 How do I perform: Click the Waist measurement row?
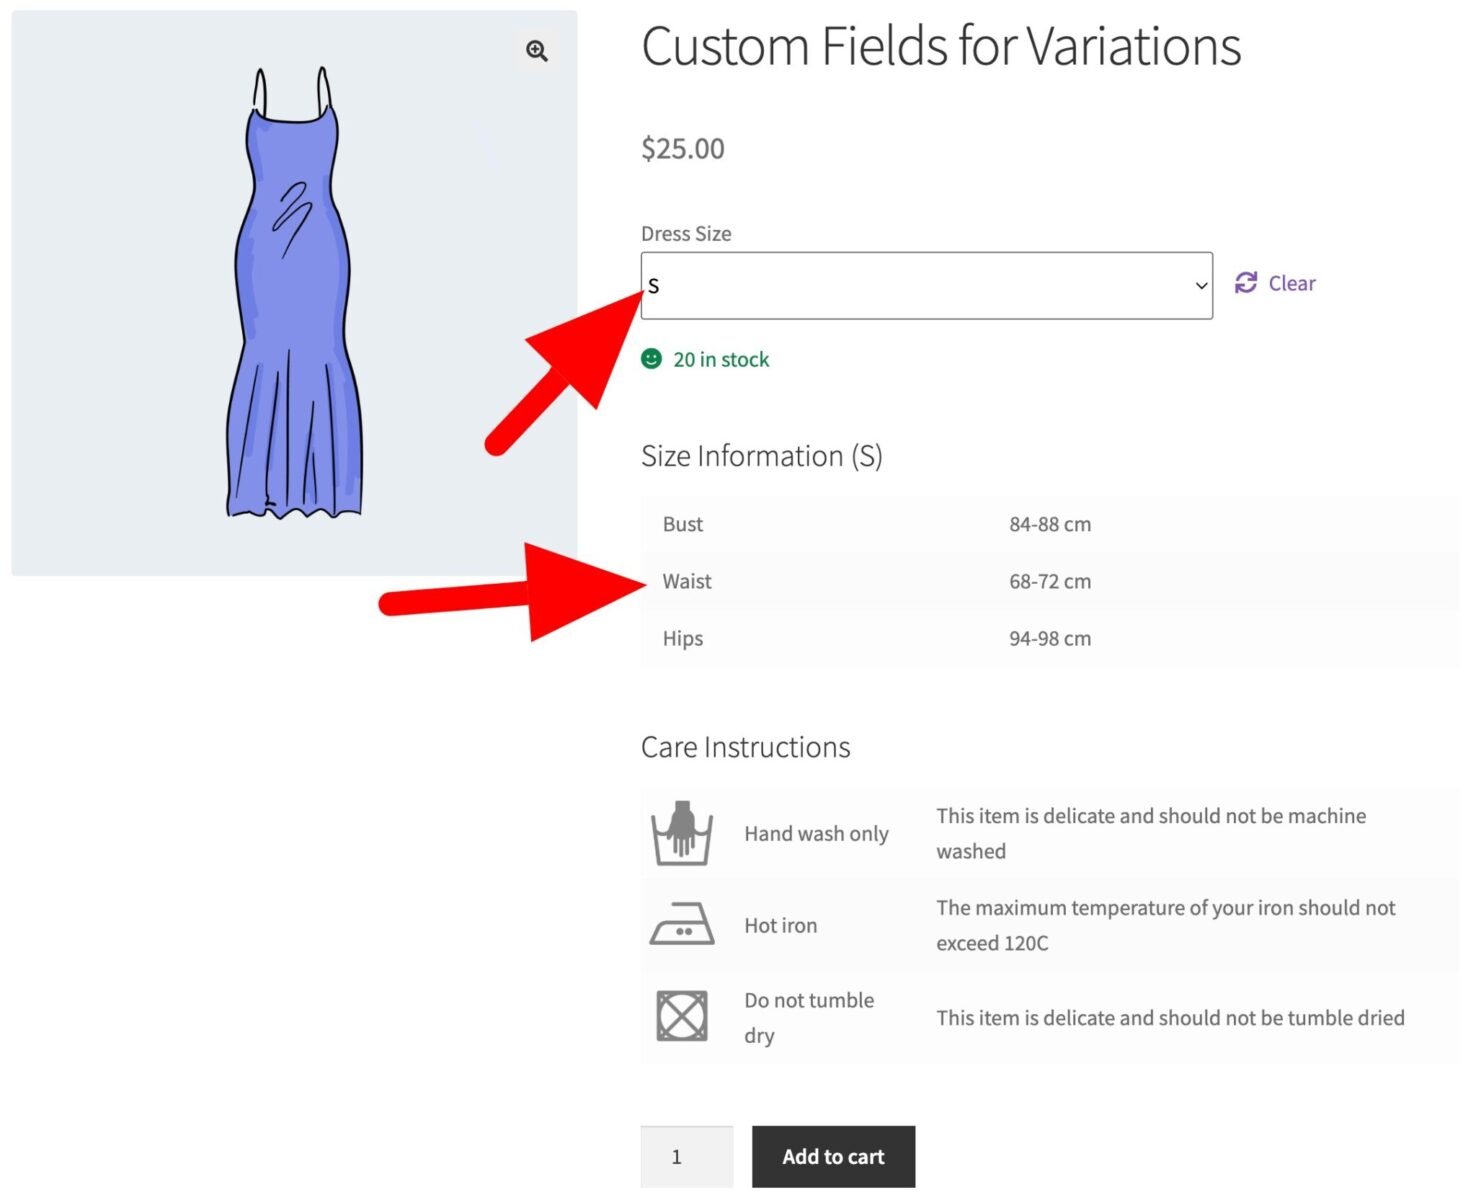coord(687,581)
